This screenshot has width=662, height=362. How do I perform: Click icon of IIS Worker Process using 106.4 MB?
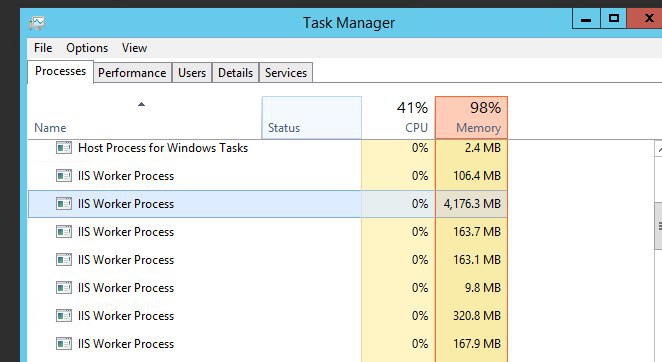coord(64,176)
